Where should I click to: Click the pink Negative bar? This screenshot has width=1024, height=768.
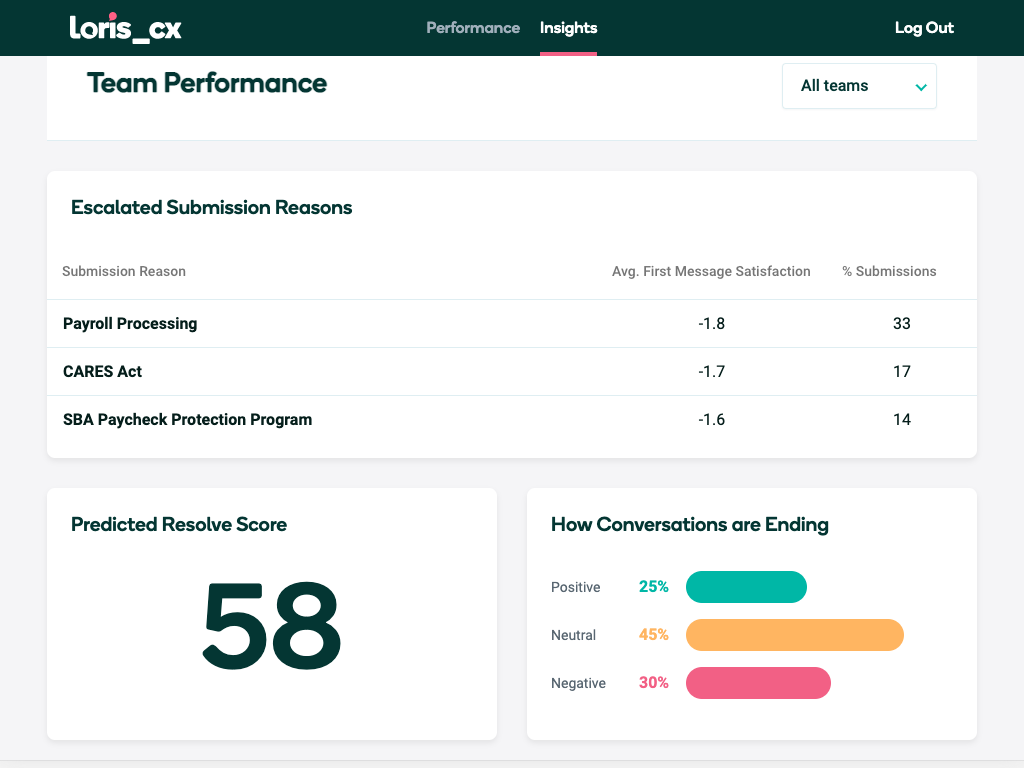(x=758, y=683)
